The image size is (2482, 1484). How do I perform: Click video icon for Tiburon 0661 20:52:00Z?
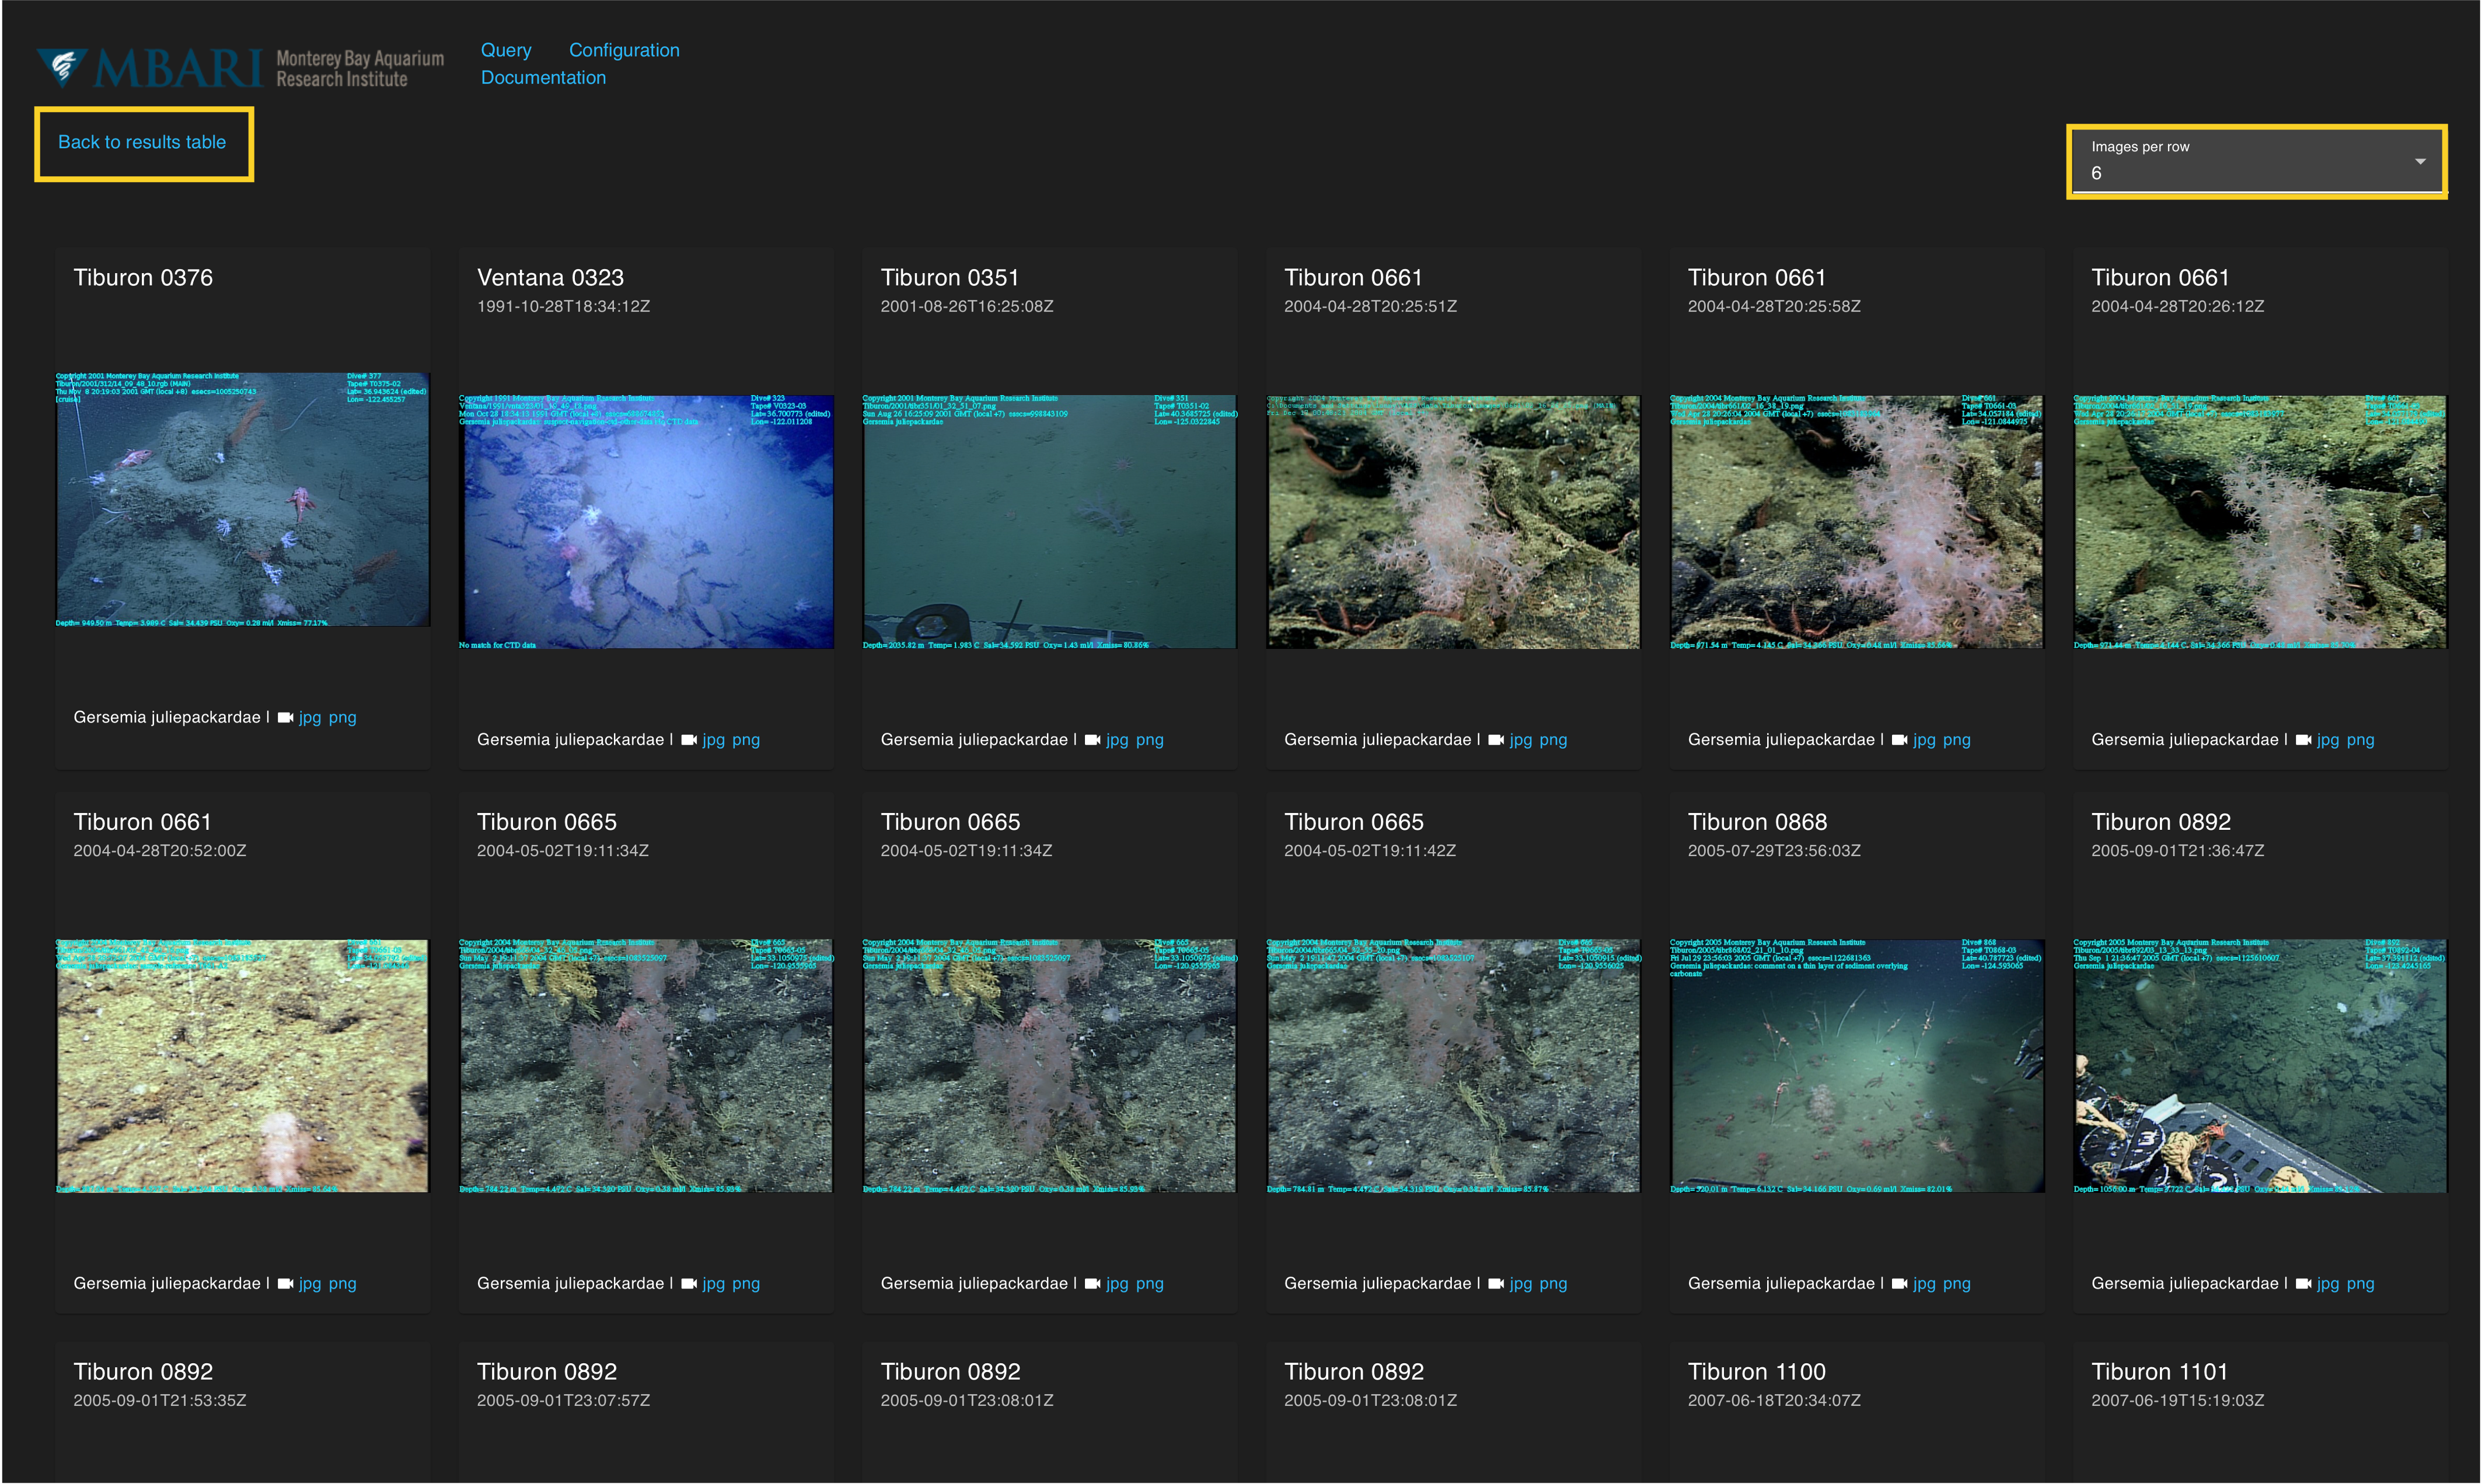coord(285,1283)
